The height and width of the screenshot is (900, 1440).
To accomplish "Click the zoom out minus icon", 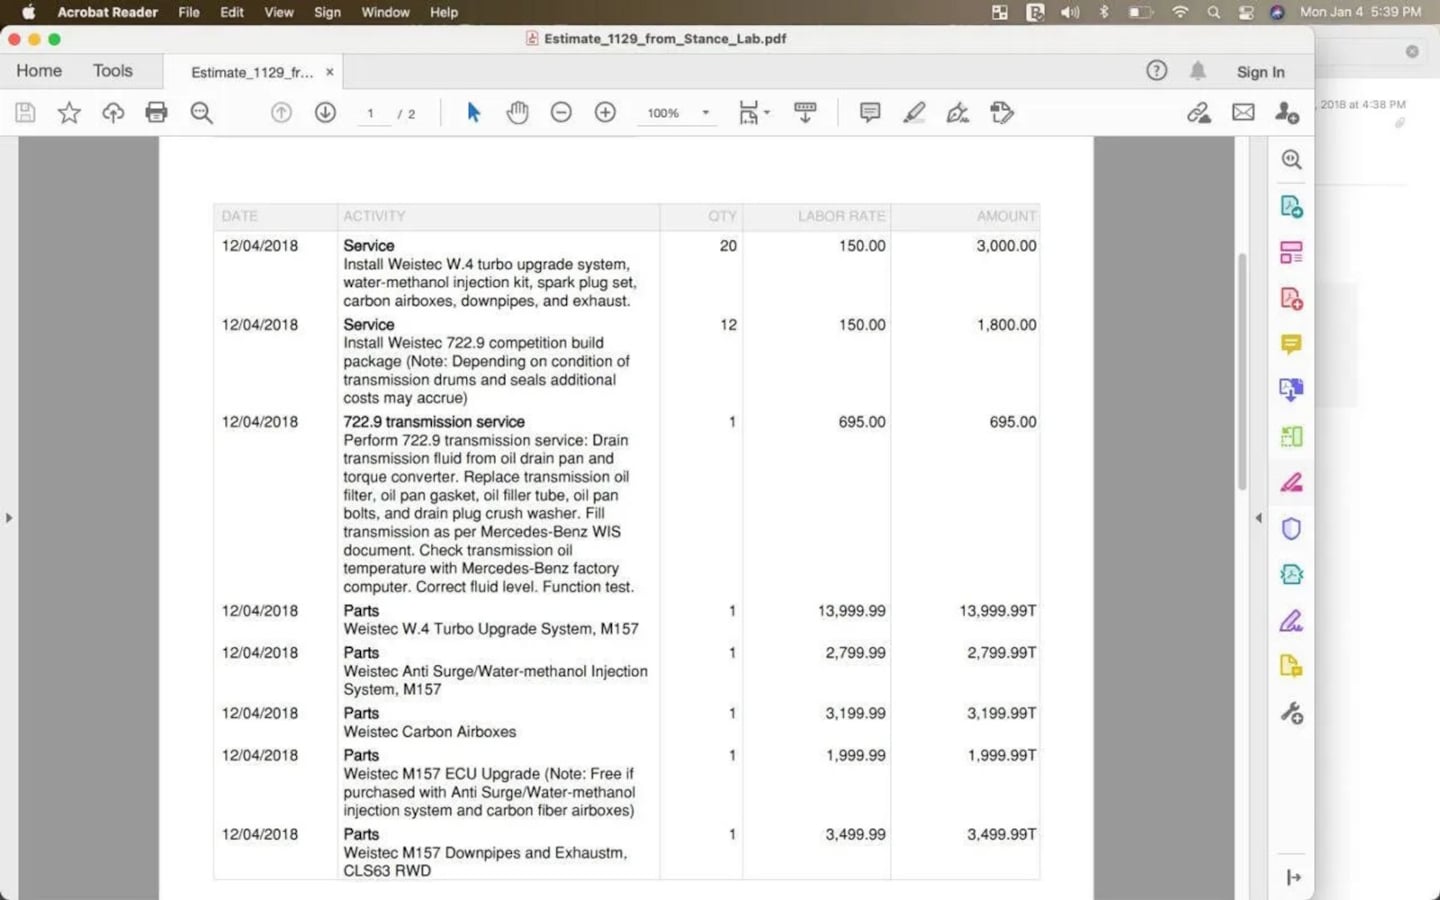I will [x=561, y=113].
